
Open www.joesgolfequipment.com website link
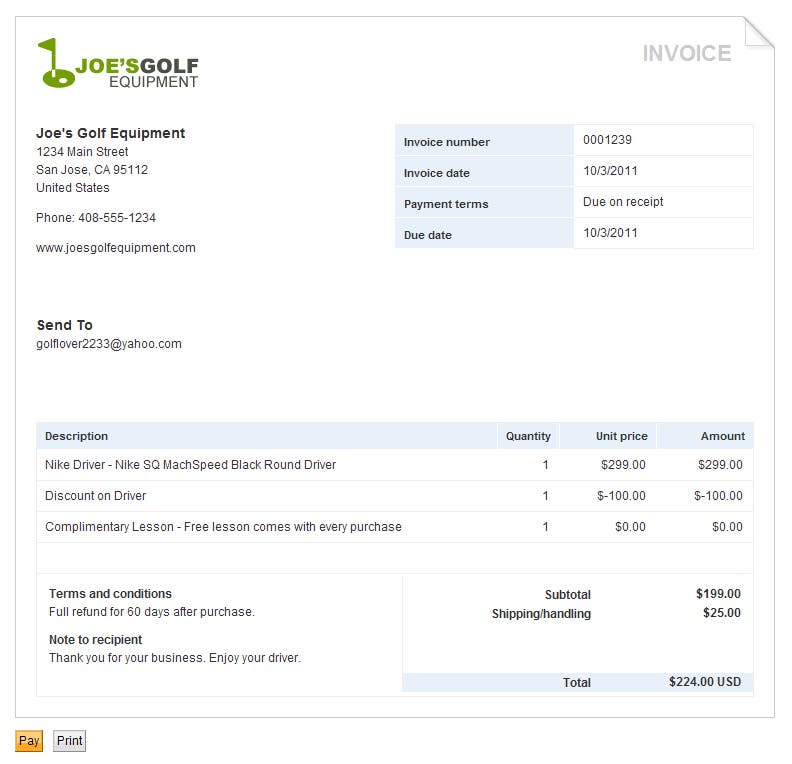pyautogui.click(x=116, y=248)
